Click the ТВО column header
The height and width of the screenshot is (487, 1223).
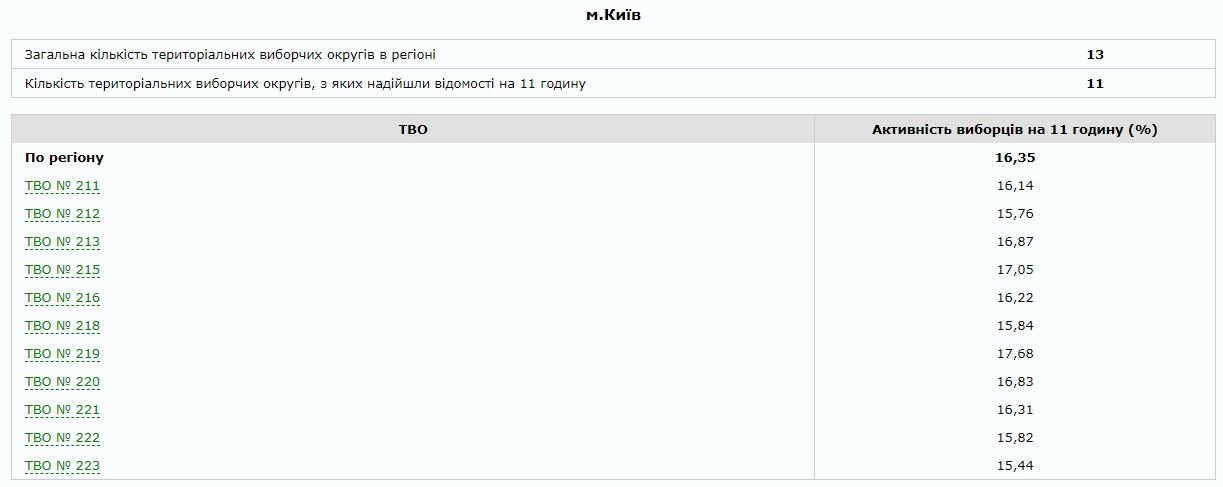[x=412, y=129]
